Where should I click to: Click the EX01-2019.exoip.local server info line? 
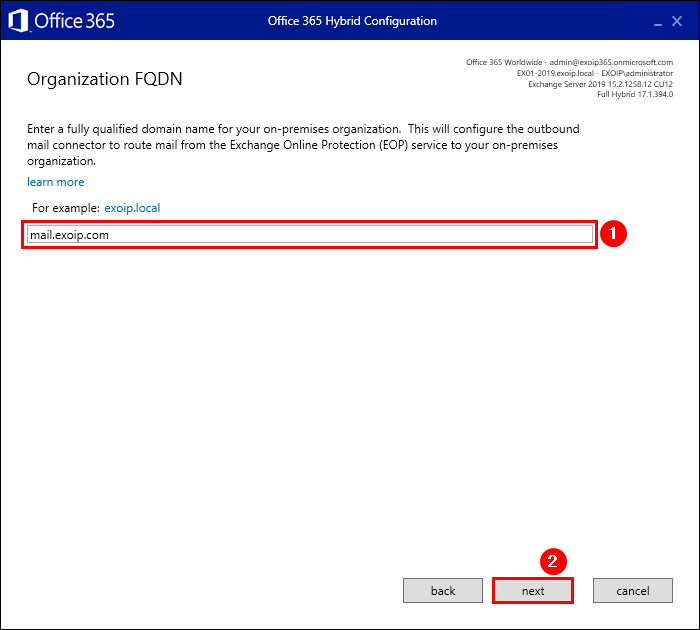click(x=594, y=73)
